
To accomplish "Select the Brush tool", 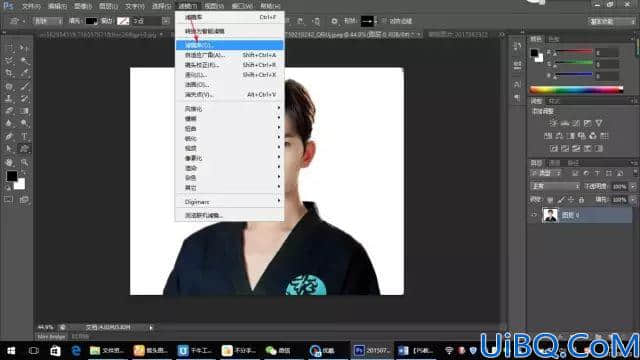I will click(x=24, y=86).
